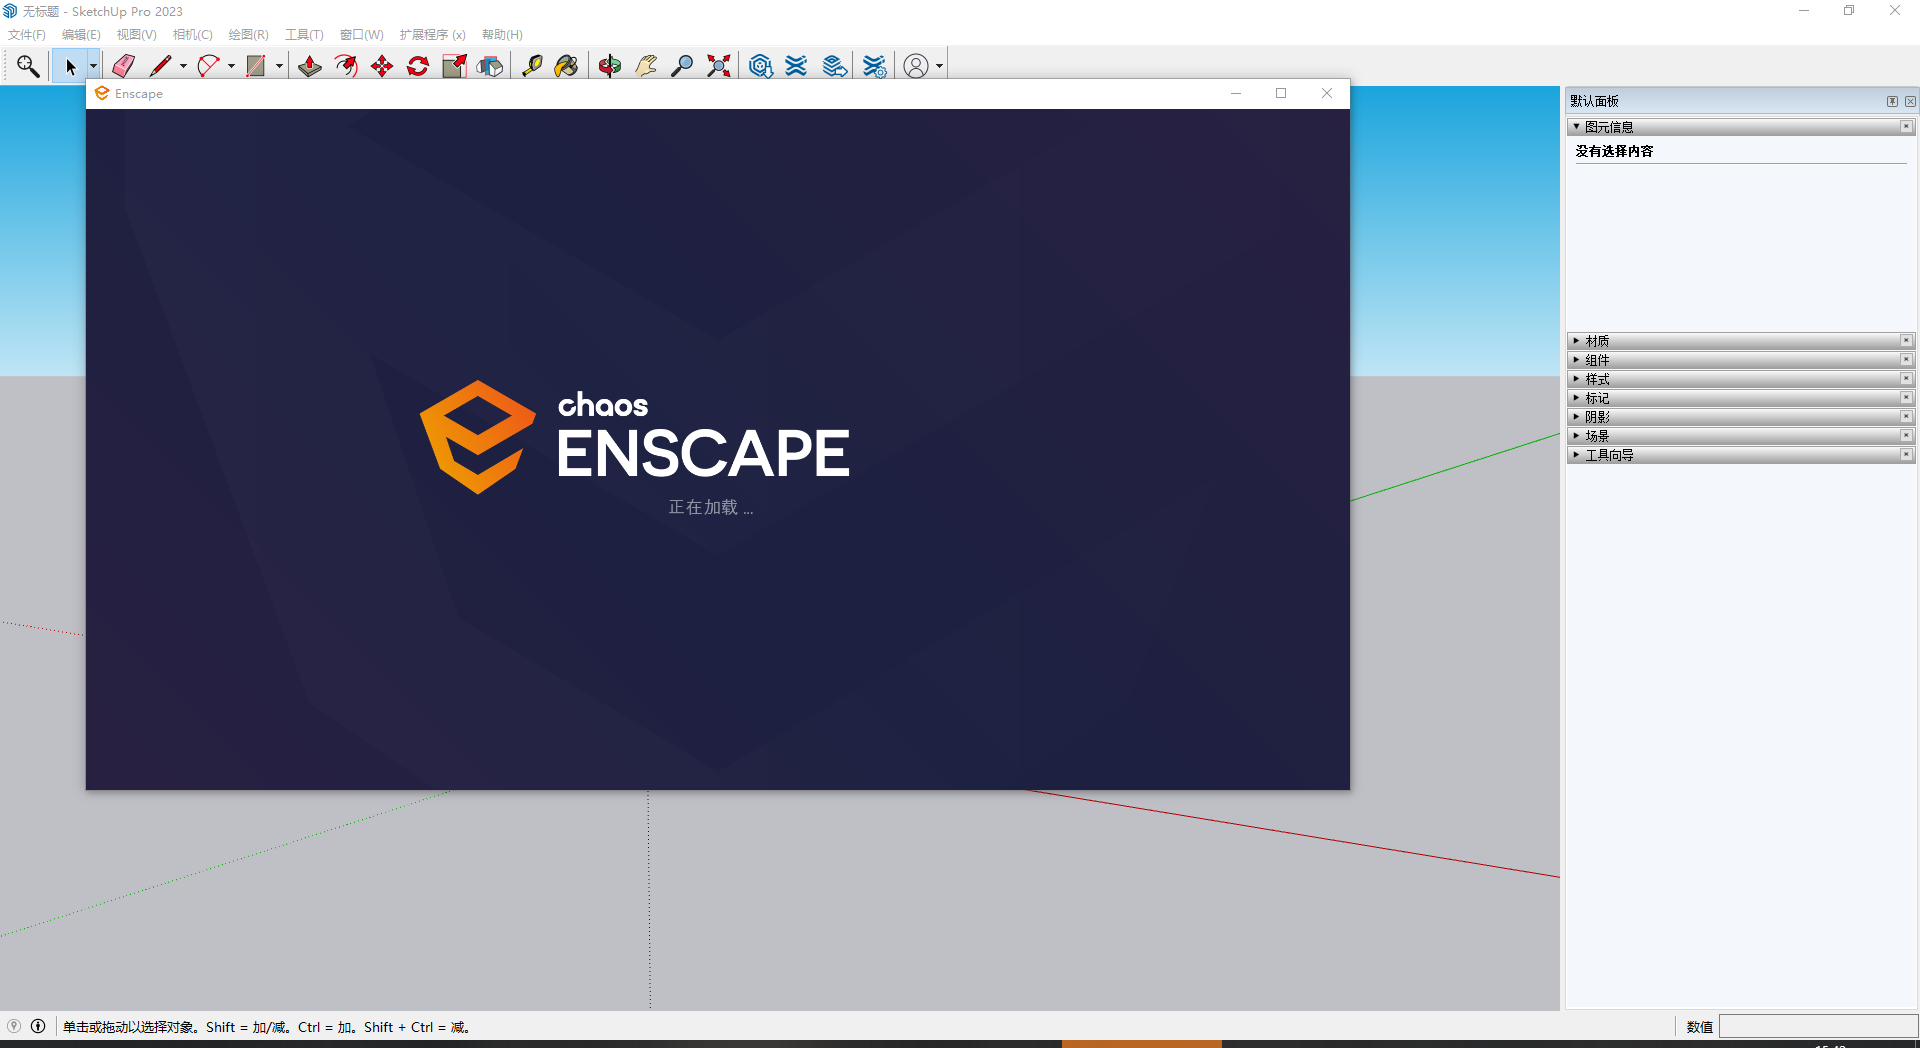1920x1048 pixels.
Task: Select the Eraser tool
Action: (123, 66)
